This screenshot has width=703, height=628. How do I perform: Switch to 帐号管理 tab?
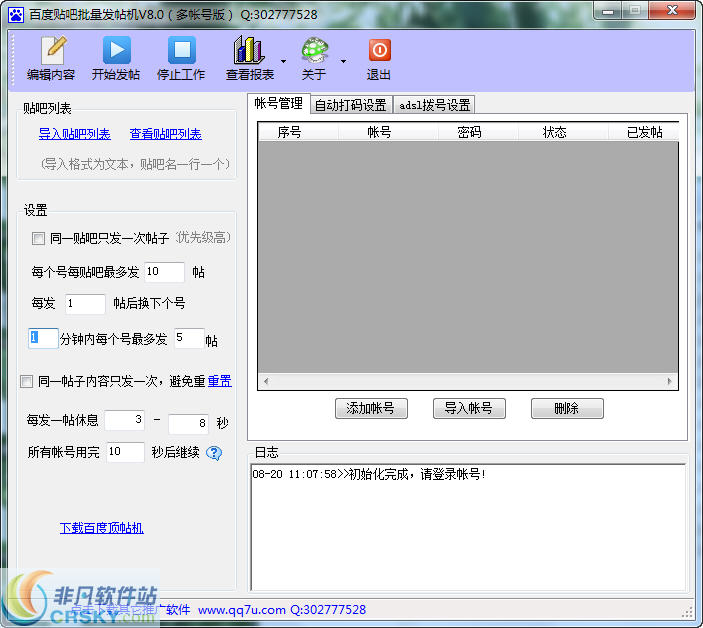coord(278,104)
